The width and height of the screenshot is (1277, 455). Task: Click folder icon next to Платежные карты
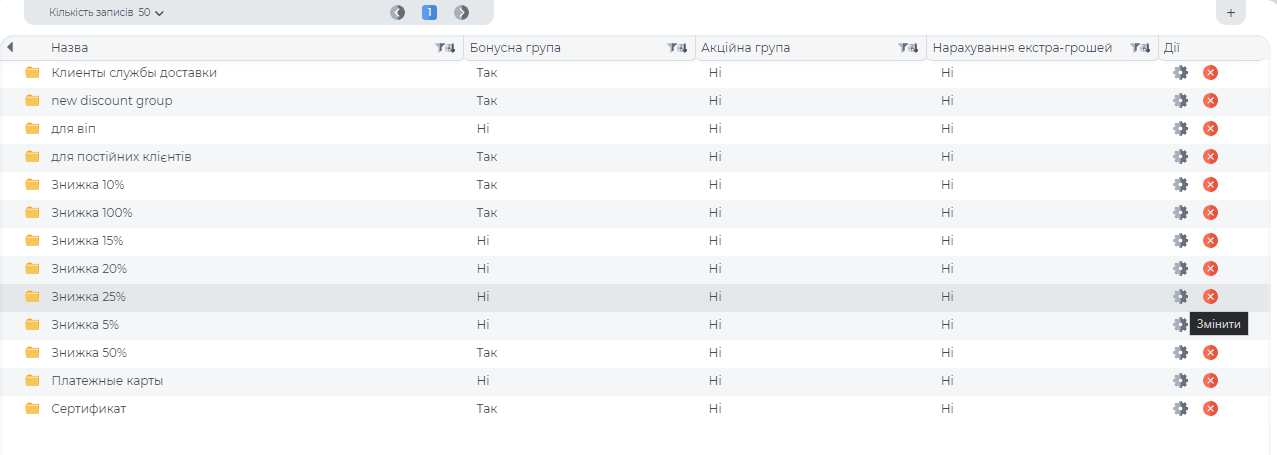pos(32,380)
